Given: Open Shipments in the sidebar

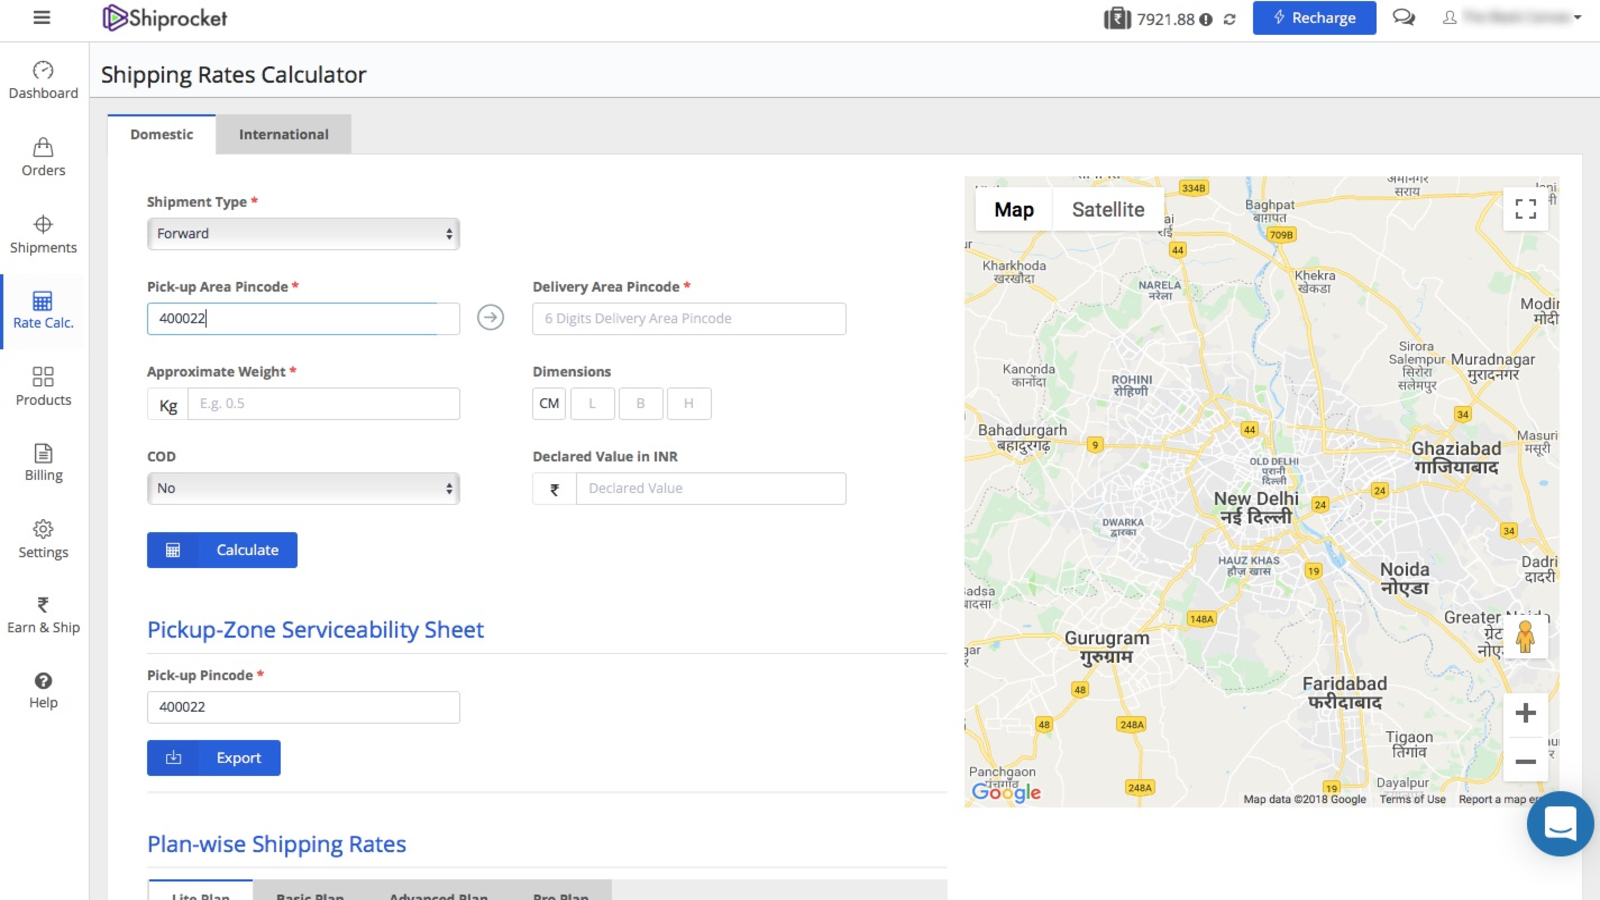Looking at the screenshot, I should coord(43,234).
